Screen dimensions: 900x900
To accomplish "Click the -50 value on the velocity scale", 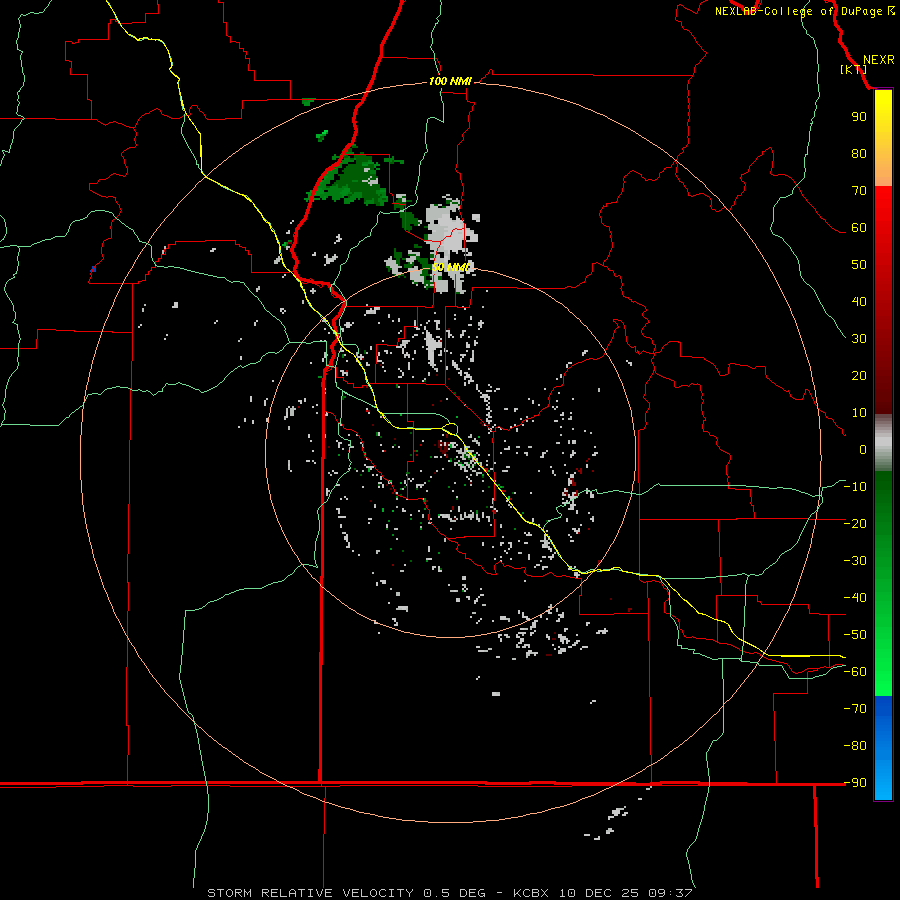I will point(855,634).
